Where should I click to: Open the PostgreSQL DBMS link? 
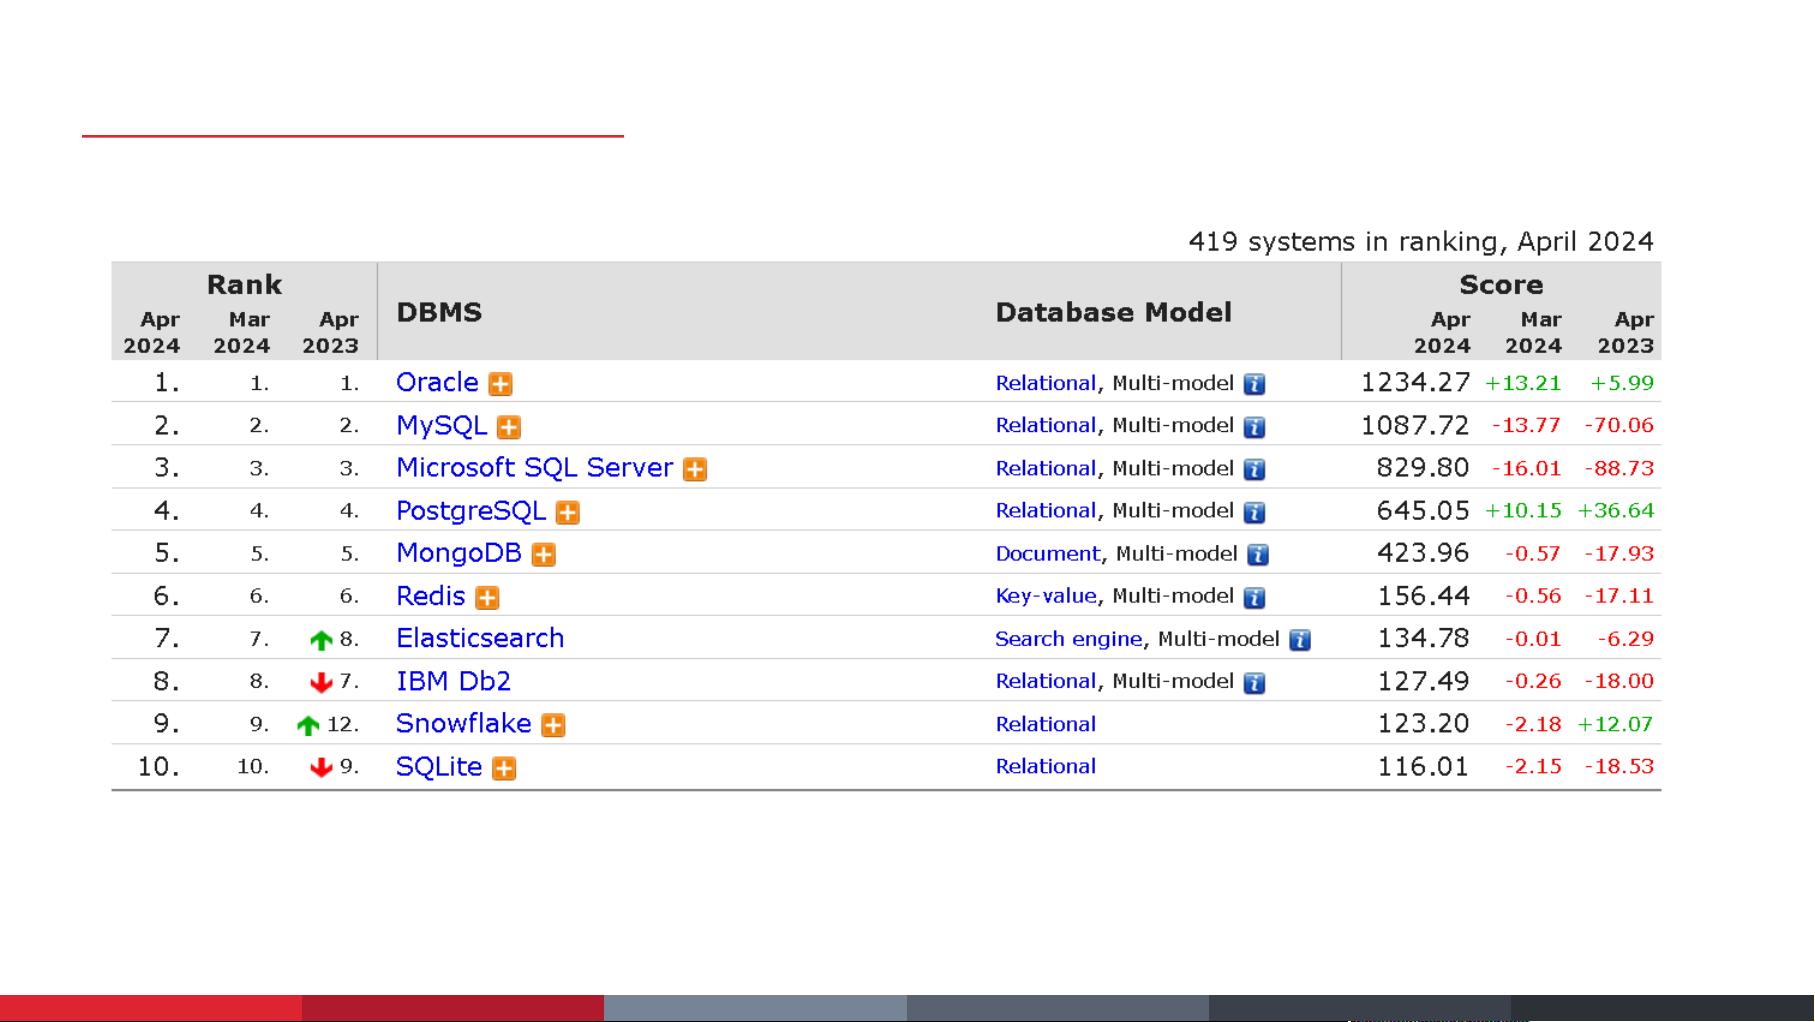[471, 511]
